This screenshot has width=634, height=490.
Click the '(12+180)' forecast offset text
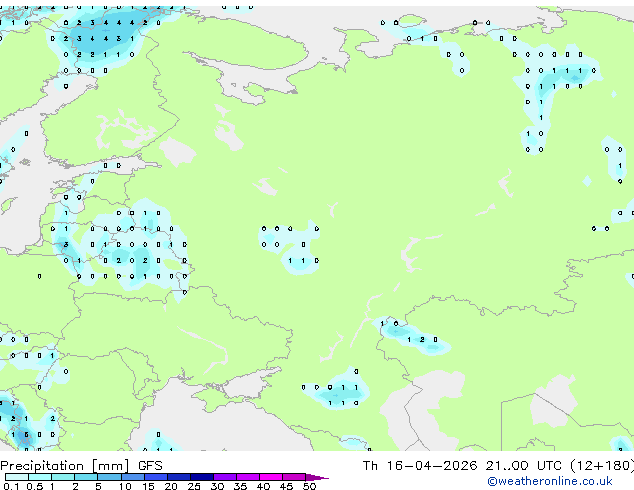(602, 466)
